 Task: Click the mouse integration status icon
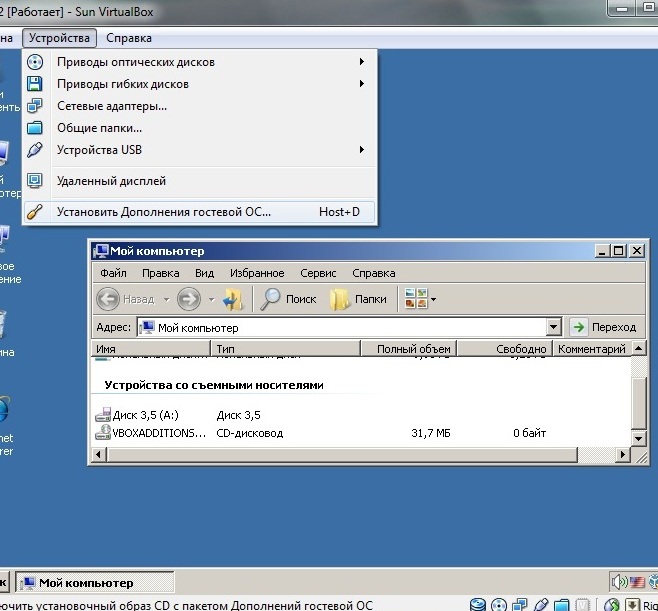(x=612, y=605)
